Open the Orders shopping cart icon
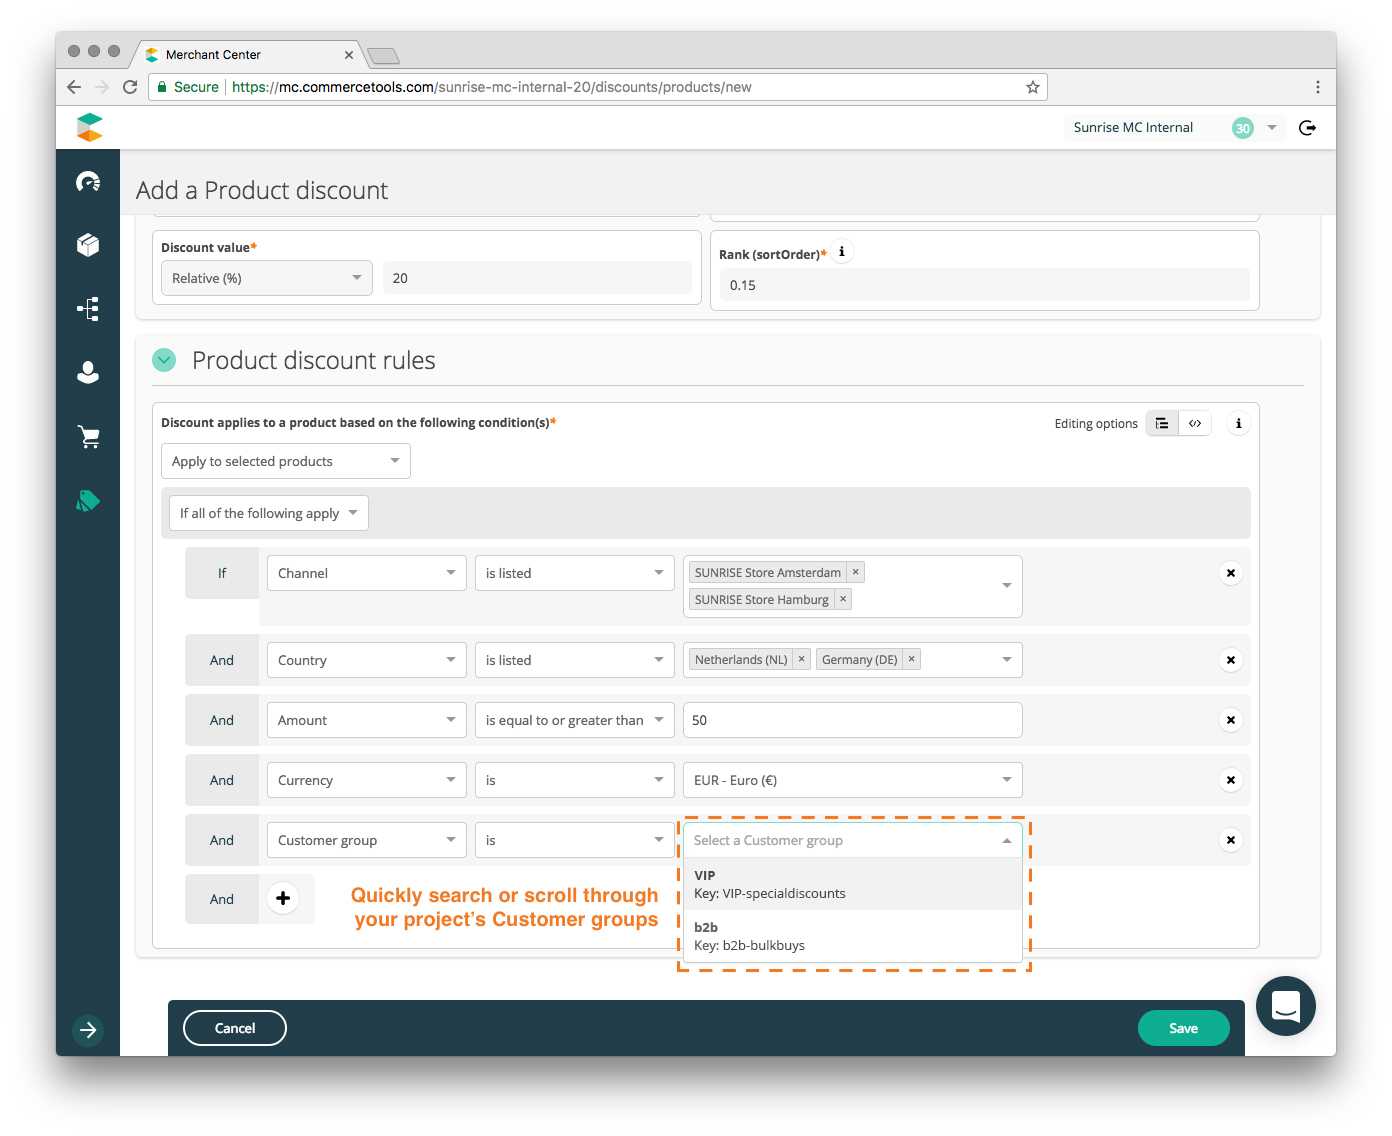 (x=88, y=436)
